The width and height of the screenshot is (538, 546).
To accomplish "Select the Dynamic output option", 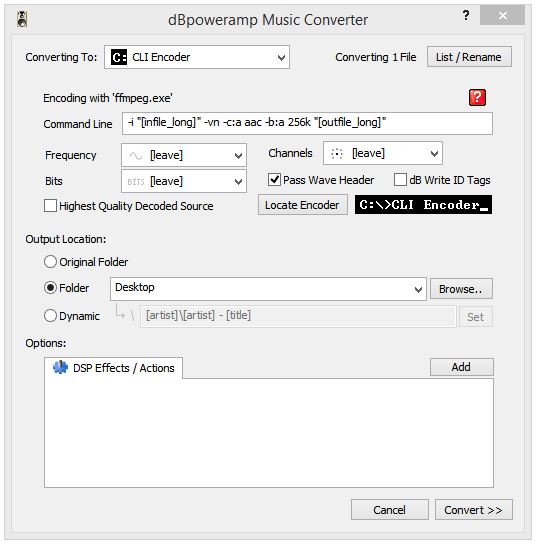I will coord(50,316).
